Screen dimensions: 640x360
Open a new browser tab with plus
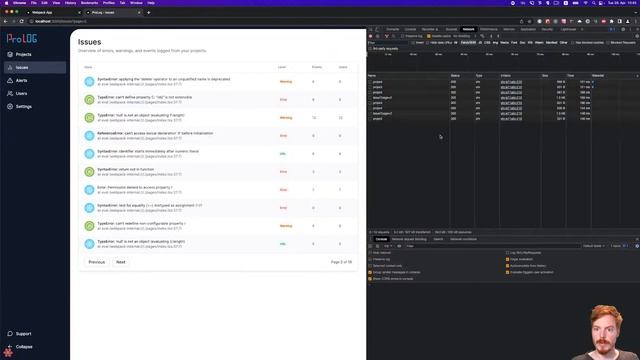click(x=149, y=13)
